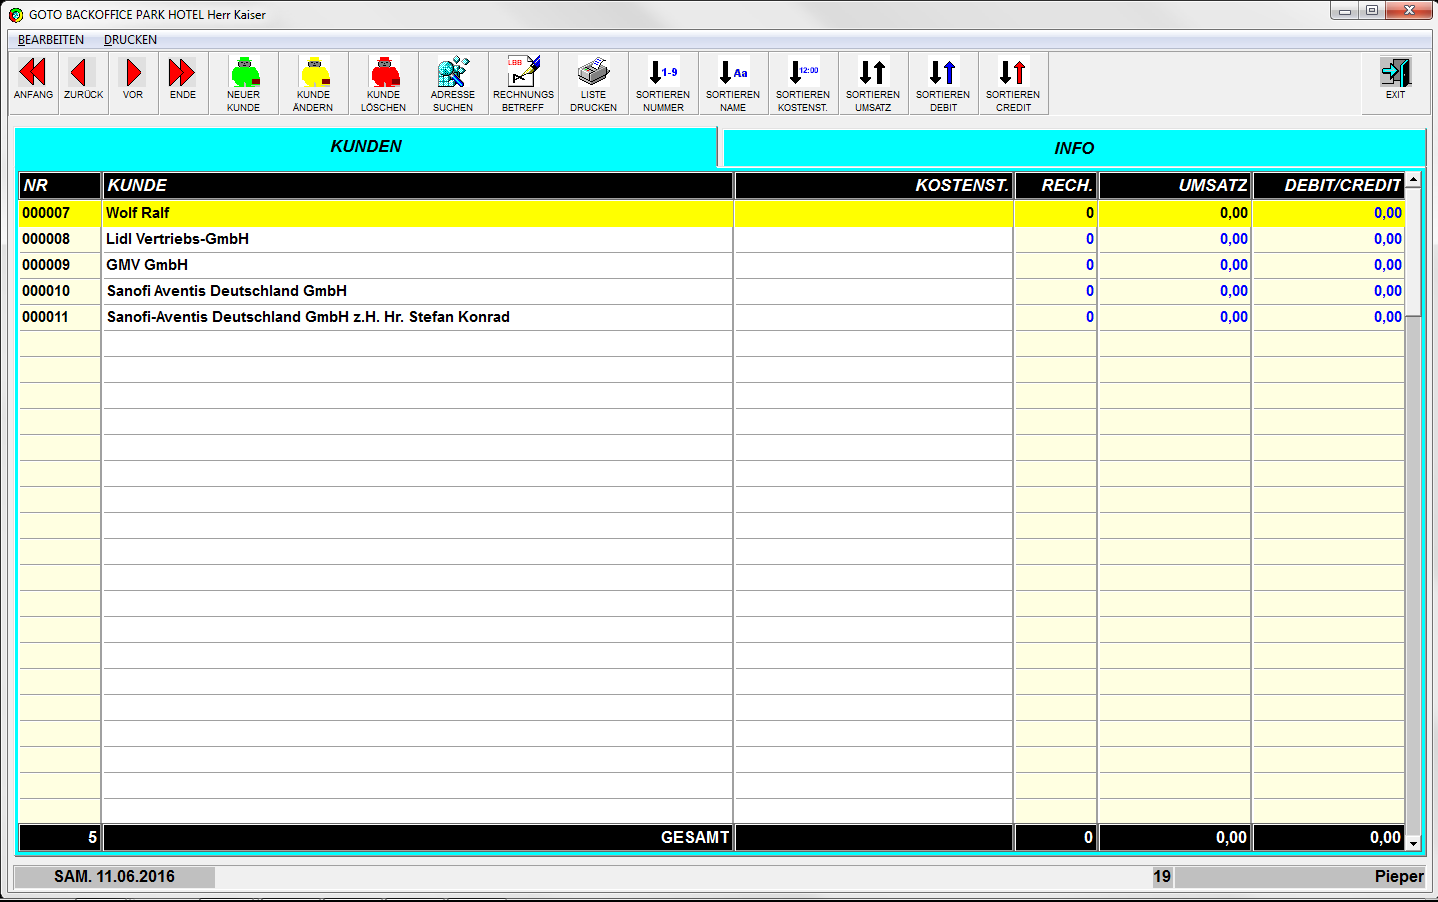
Task: Select the GMV GmbH customer row
Action: (147, 265)
